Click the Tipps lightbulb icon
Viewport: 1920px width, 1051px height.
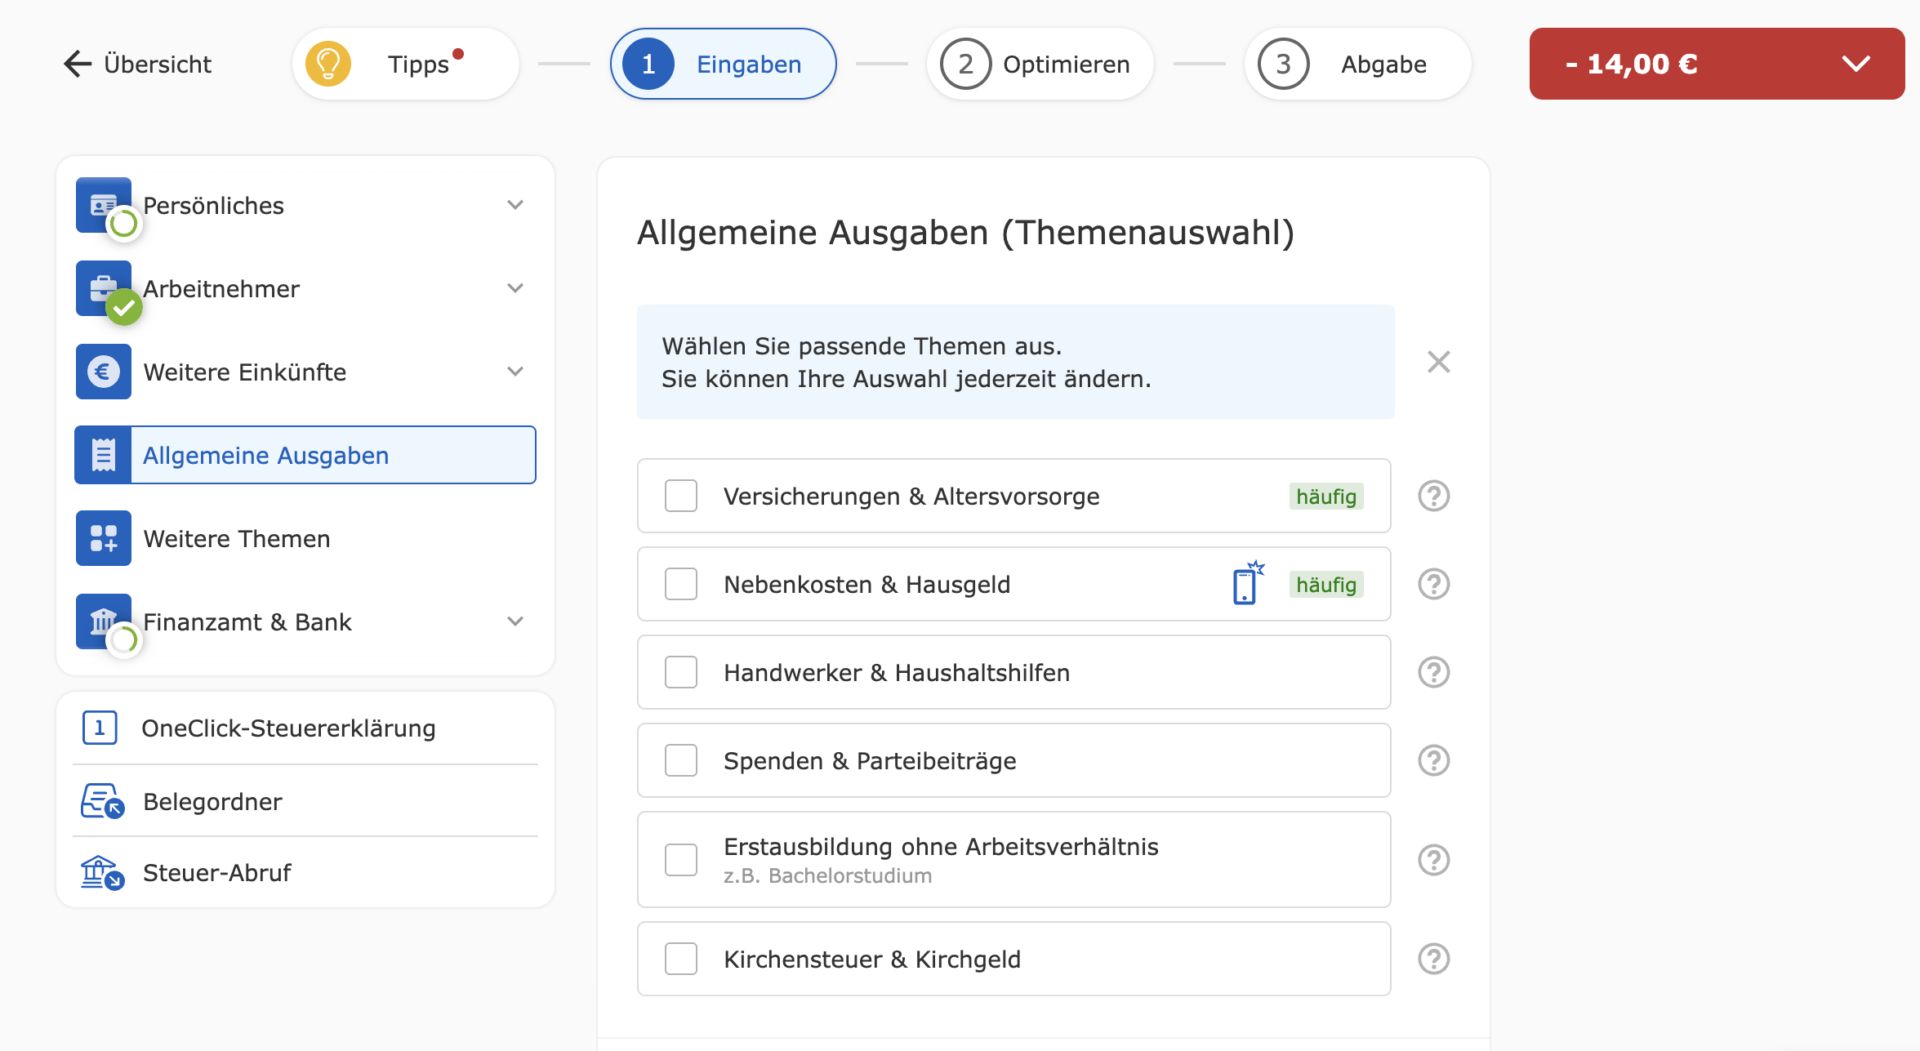pos(328,64)
